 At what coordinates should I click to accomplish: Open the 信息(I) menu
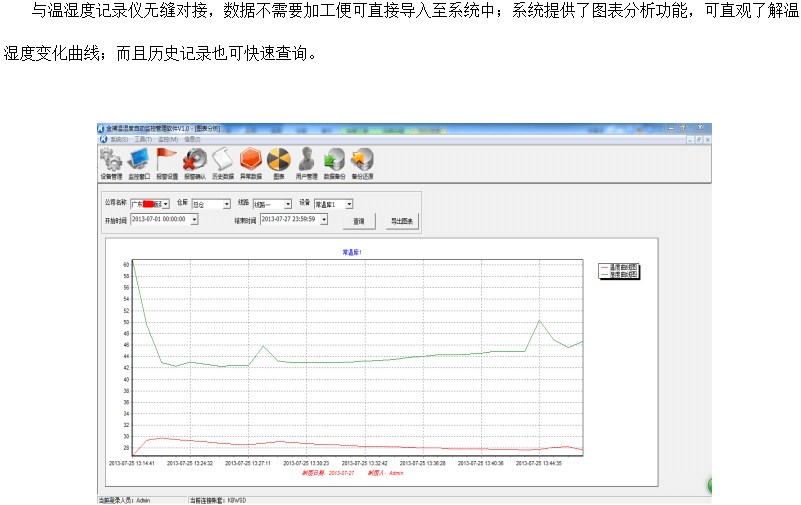click(x=192, y=139)
